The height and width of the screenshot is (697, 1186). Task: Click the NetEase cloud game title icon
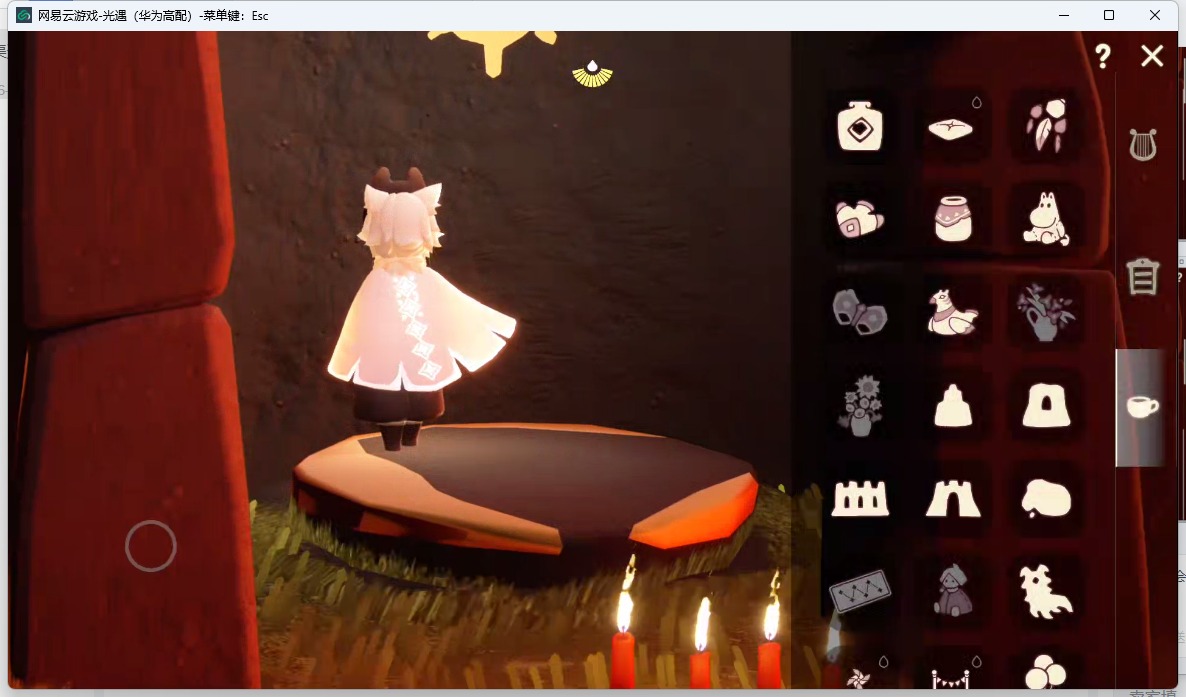[23, 15]
